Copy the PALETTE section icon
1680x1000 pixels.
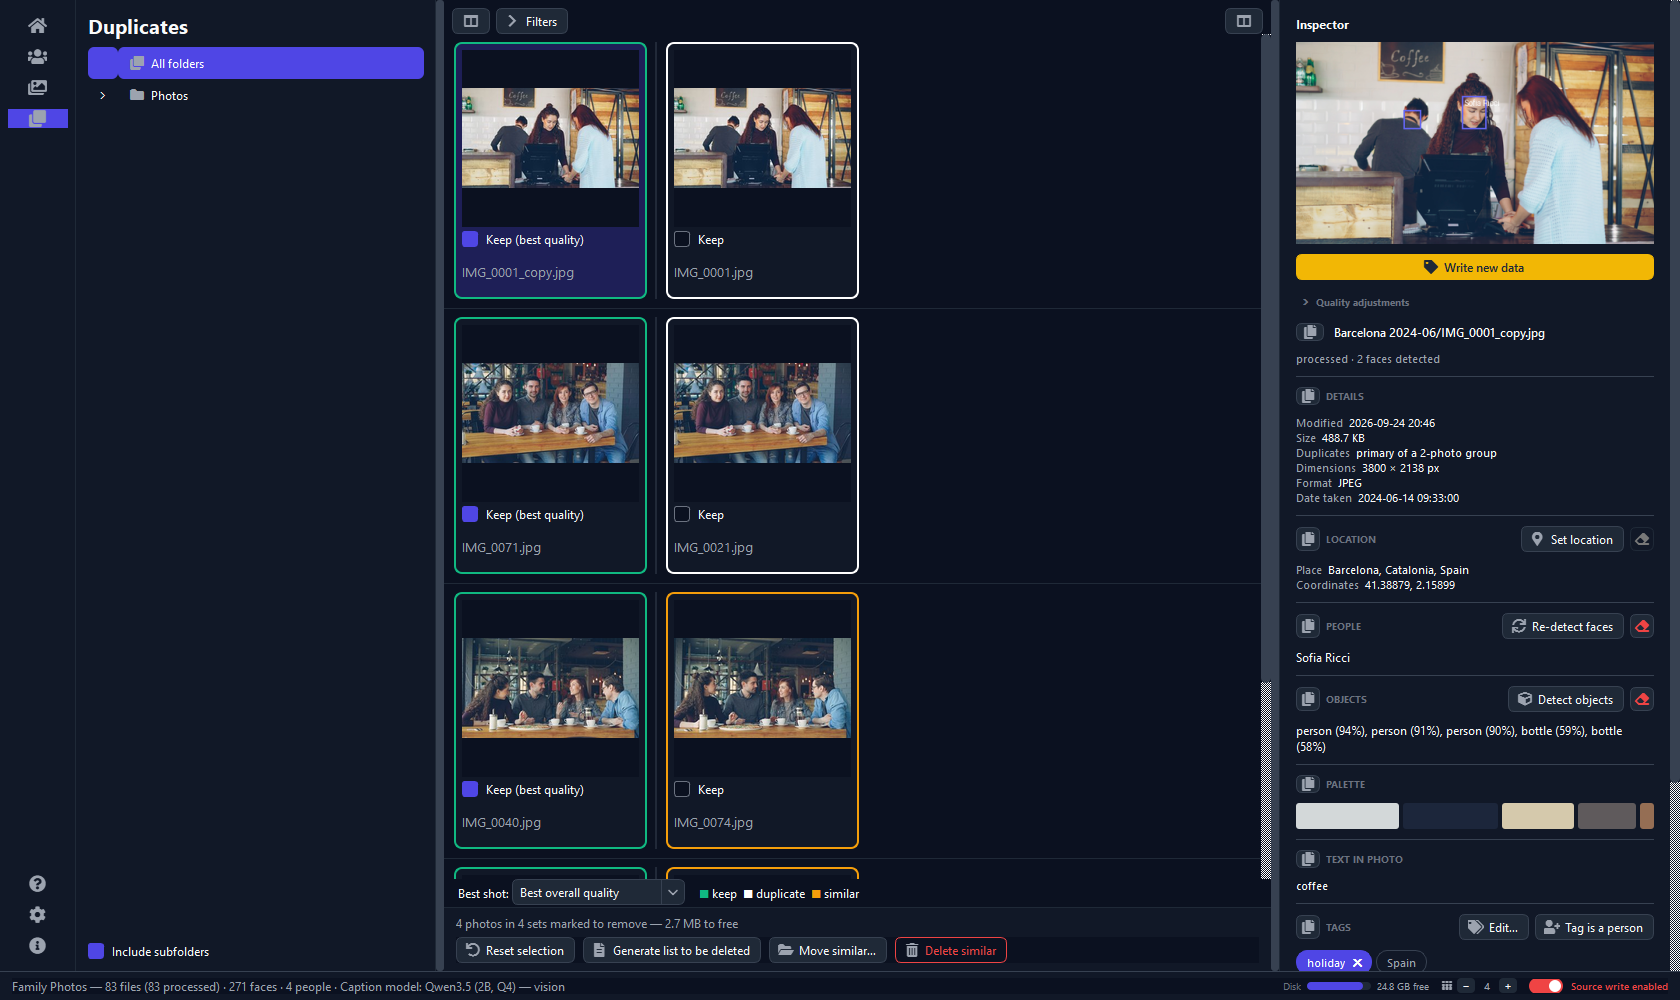1308,784
